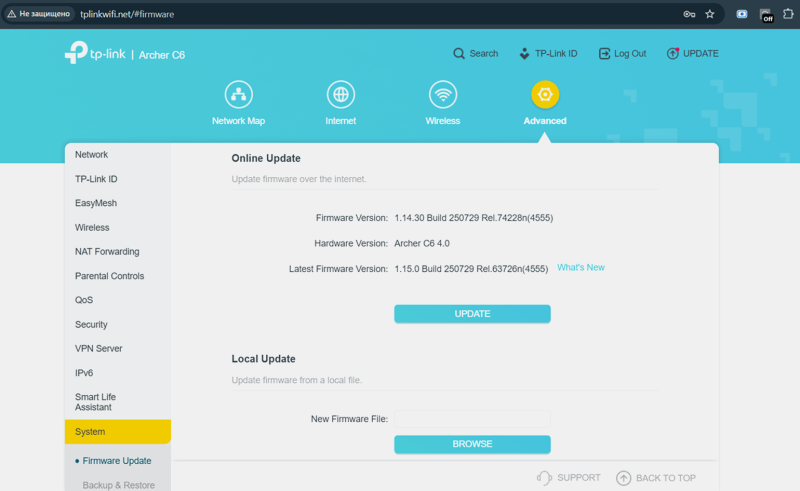Open the Wireless Wi-Fi icon
Image resolution: width=800 pixels, height=491 pixels.
click(x=443, y=94)
